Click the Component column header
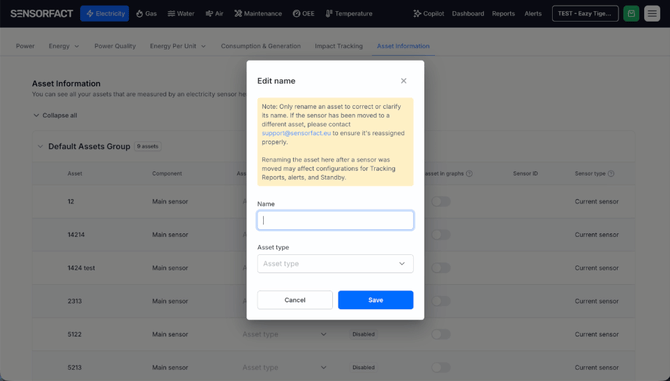The height and width of the screenshot is (381, 670). tap(167, 174)
